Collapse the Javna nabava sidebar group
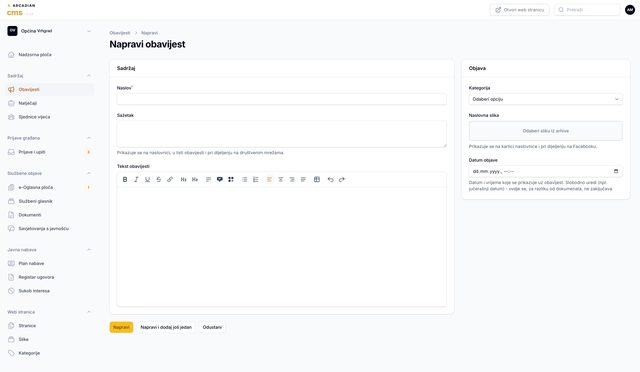This screenshot has height=372, width=640. click(89, 249)
